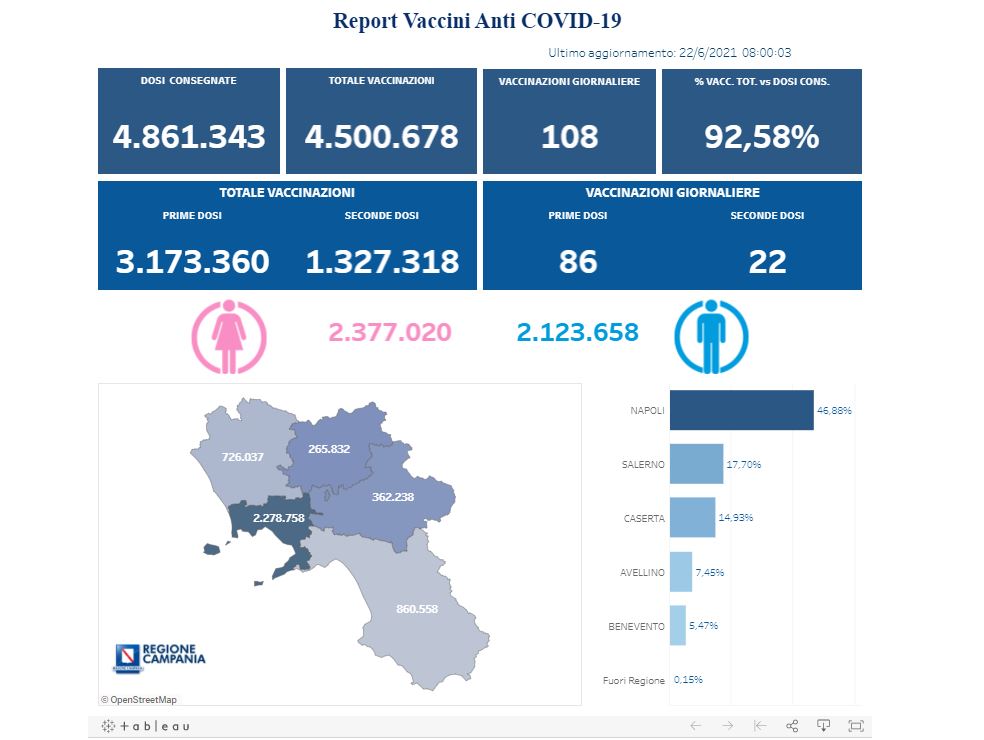Click the Regione Campania logo
Image resolution: width=984 pixels, height=740 pixels.
pyautogui.click(x=160, y=656)
